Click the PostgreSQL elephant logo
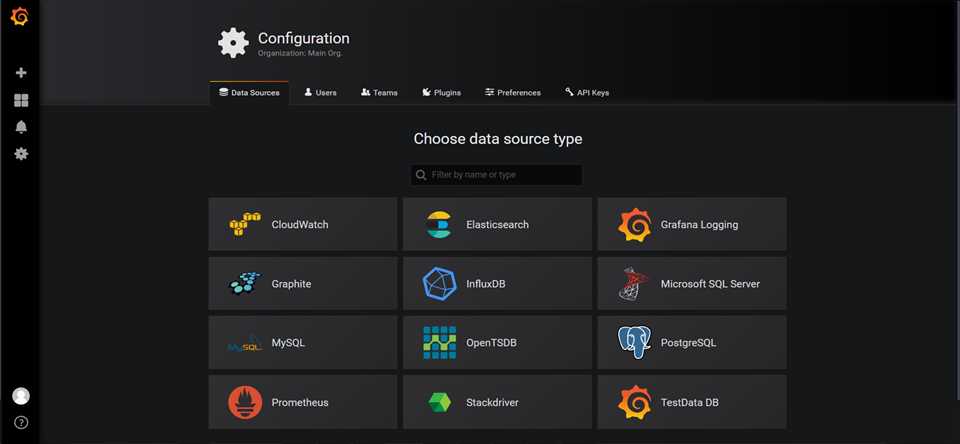The height and width of the screenshot is (444, 960). [x=634, y=343]
